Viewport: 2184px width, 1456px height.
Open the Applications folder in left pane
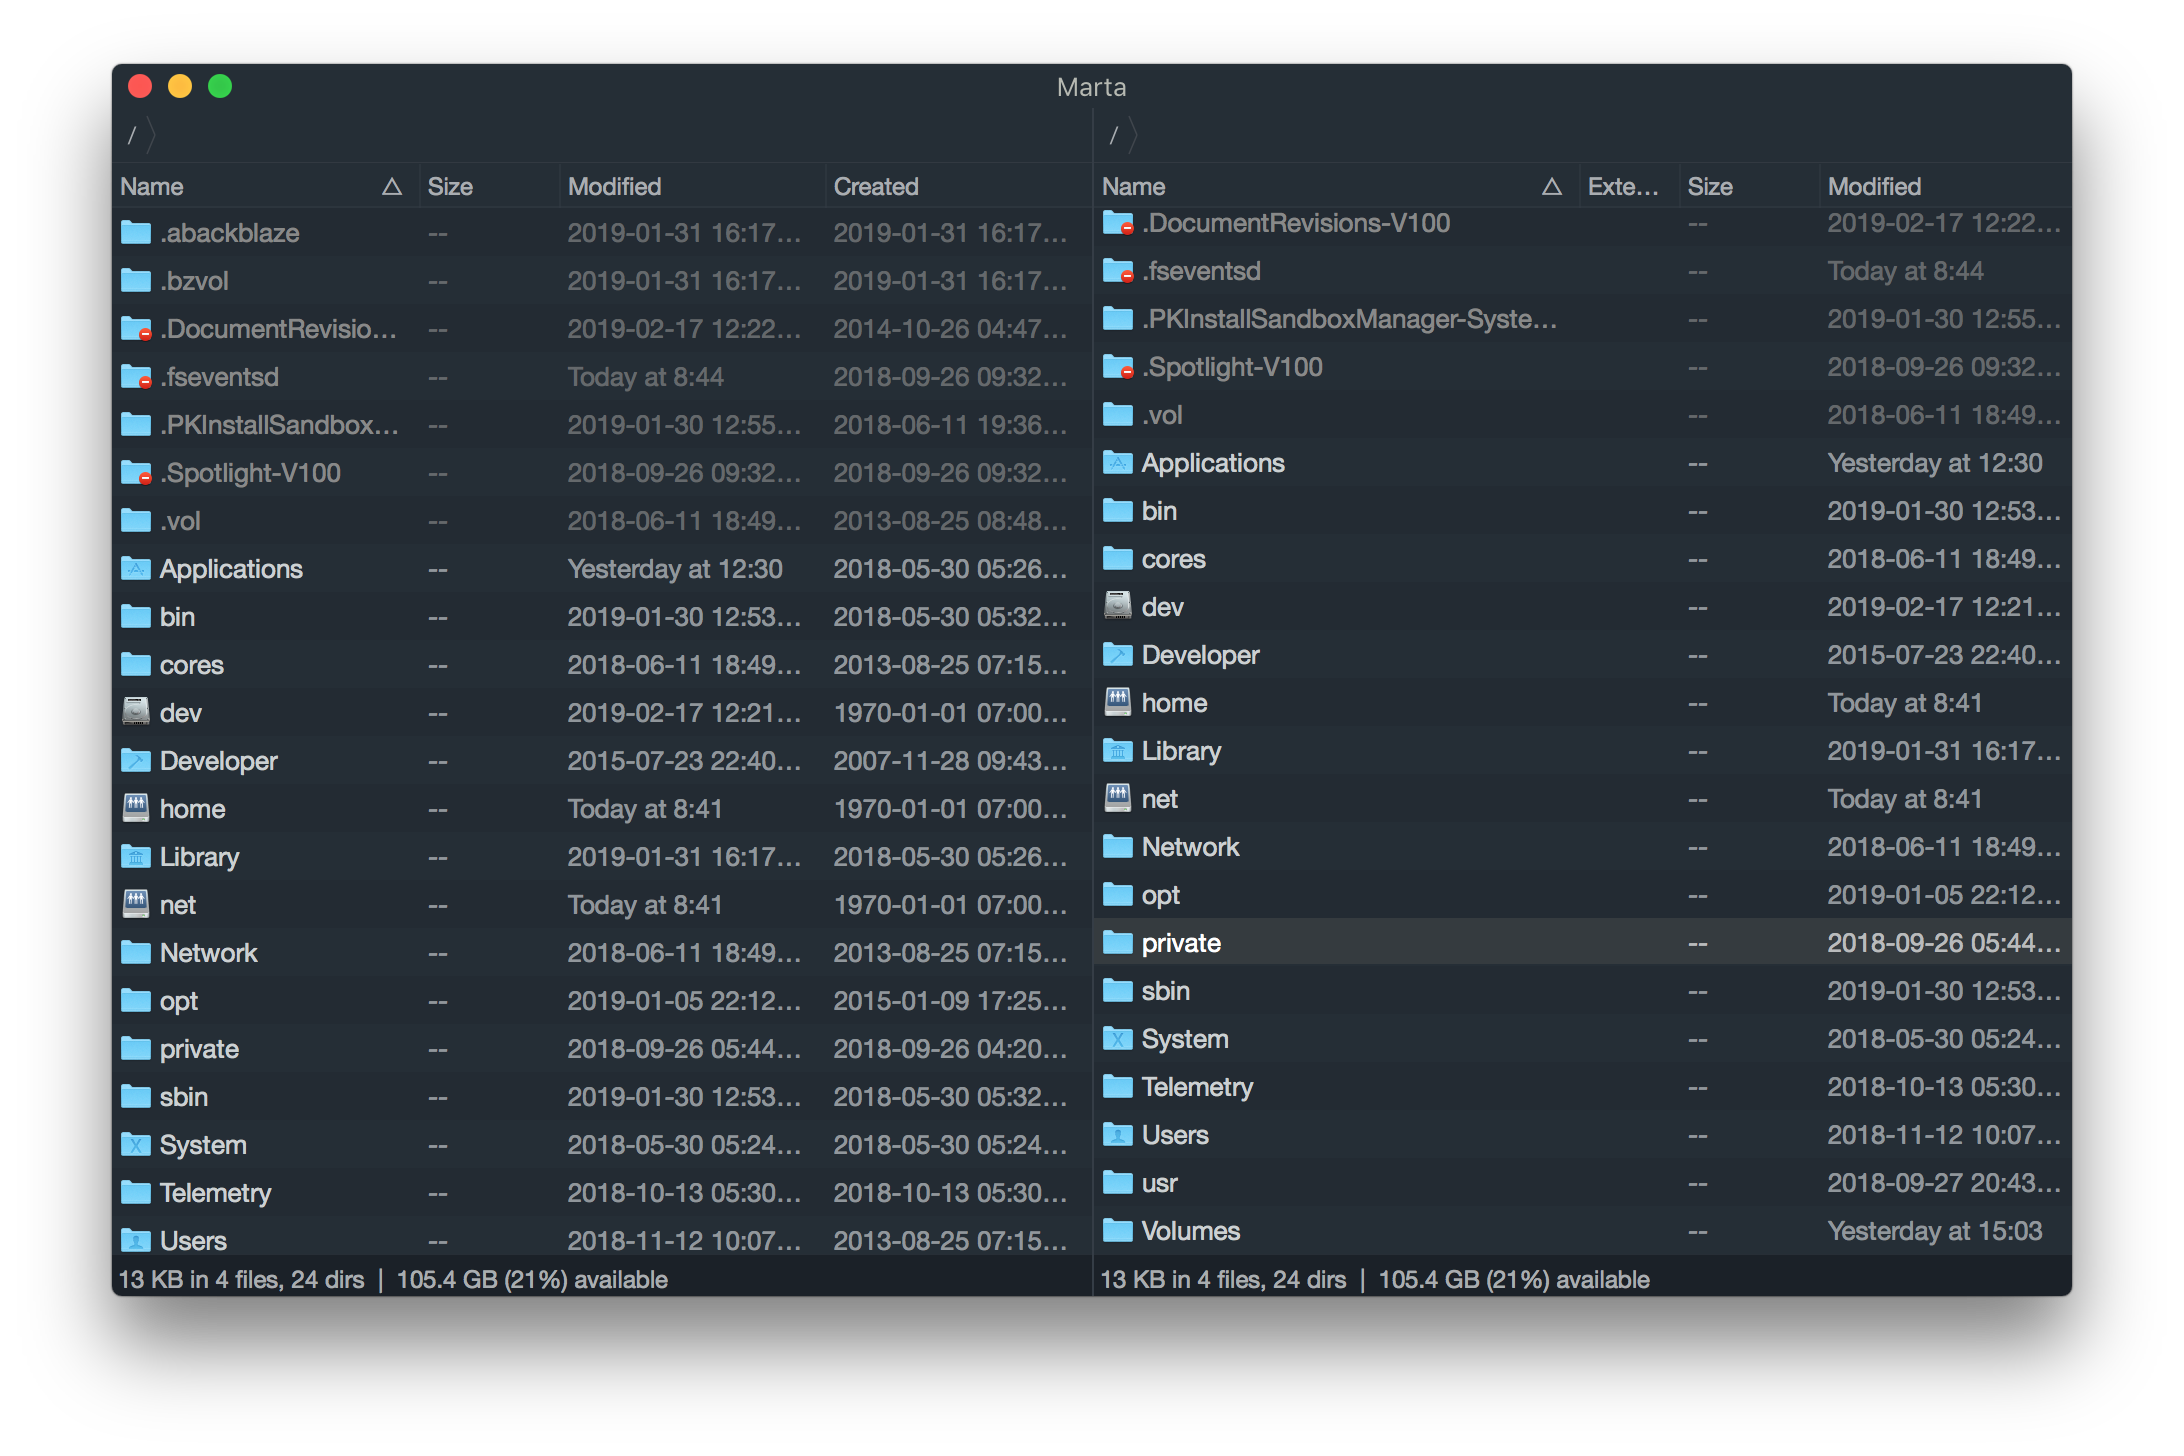(135, 568)
